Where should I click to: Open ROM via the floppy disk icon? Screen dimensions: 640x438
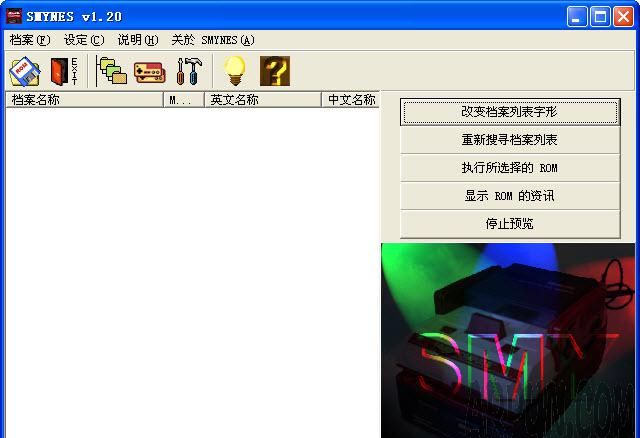point(25,71)
